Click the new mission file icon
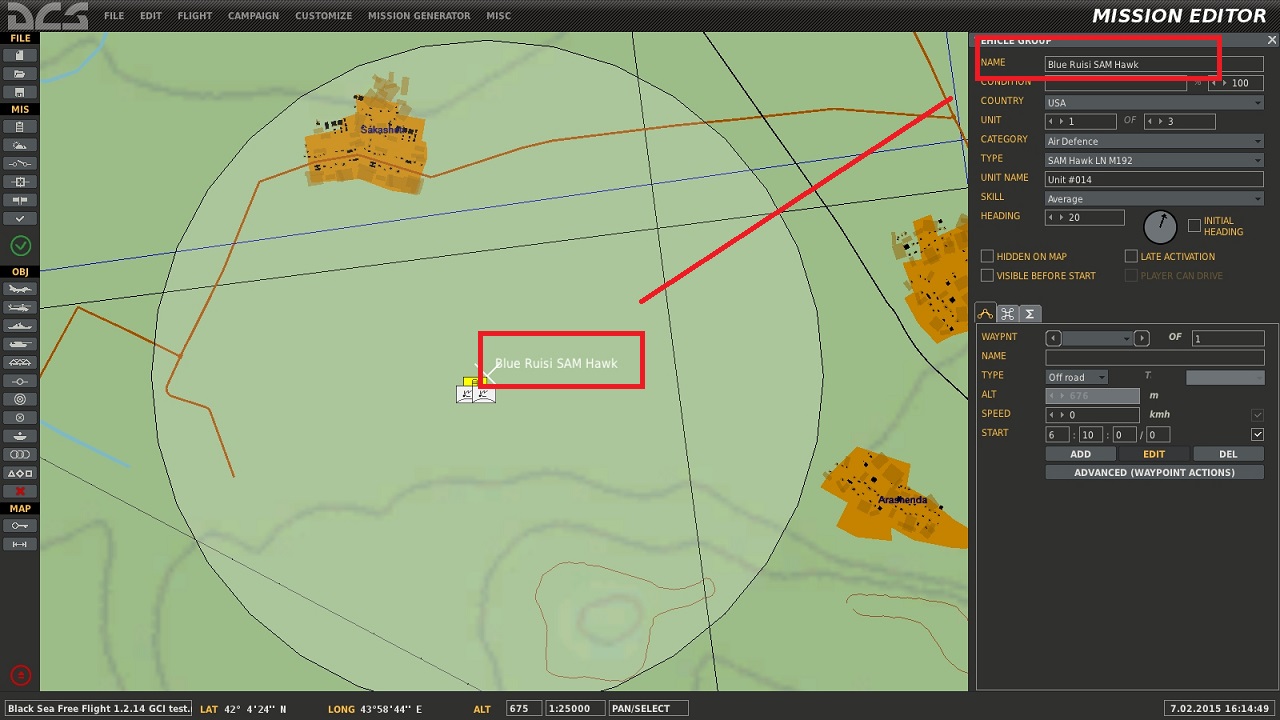This screenshot has width=1280, height=720. (20, 55)
